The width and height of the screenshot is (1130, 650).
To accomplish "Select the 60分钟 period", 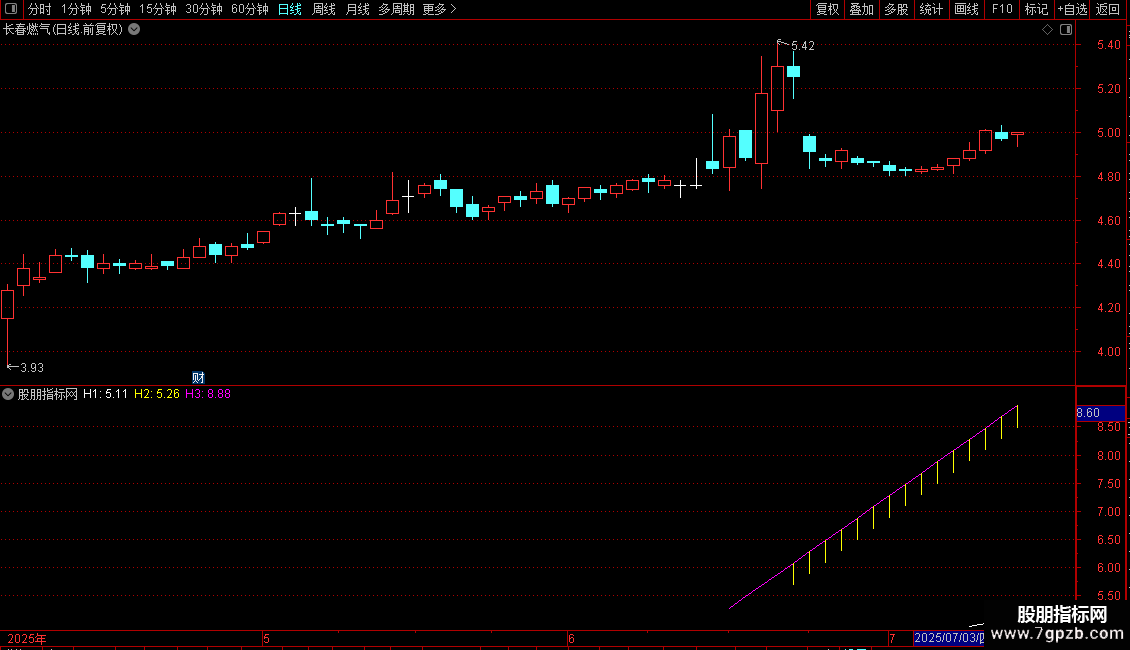I will (249, 9).
